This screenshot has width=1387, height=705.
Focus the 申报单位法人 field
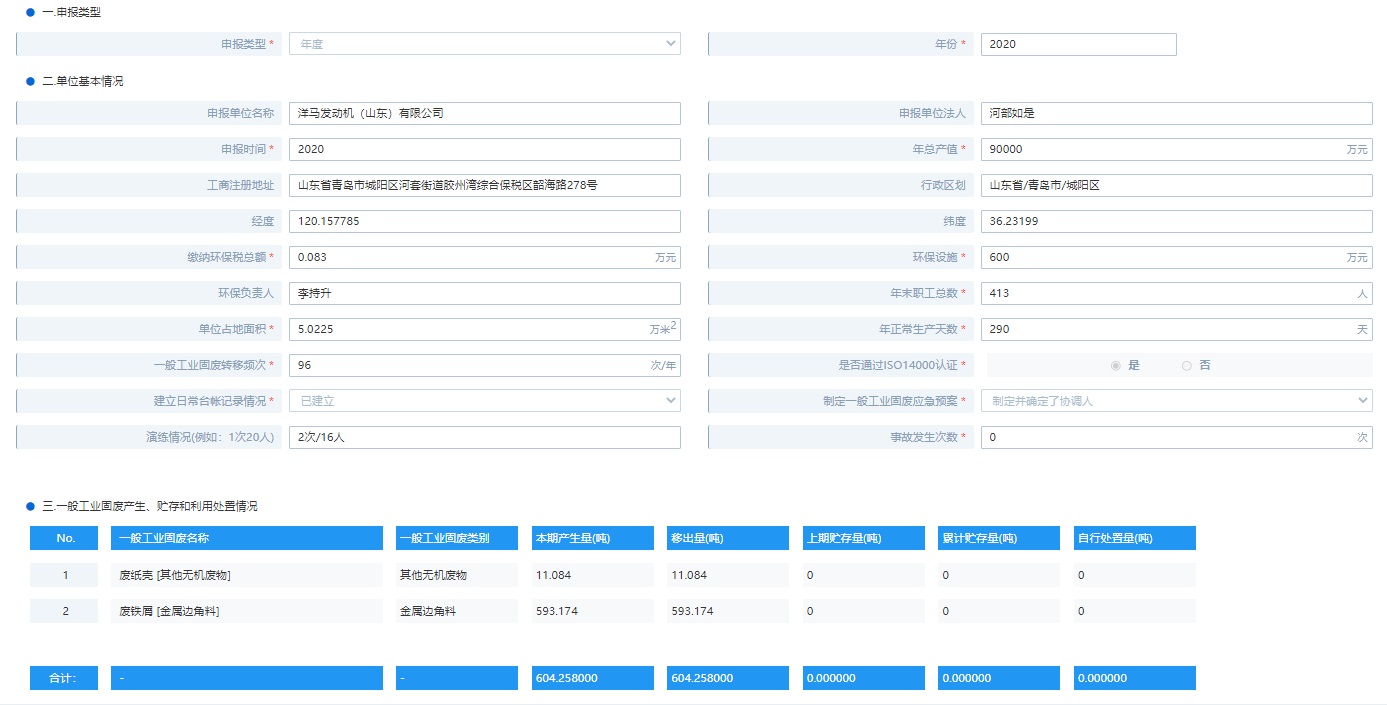click(1176, 113)
